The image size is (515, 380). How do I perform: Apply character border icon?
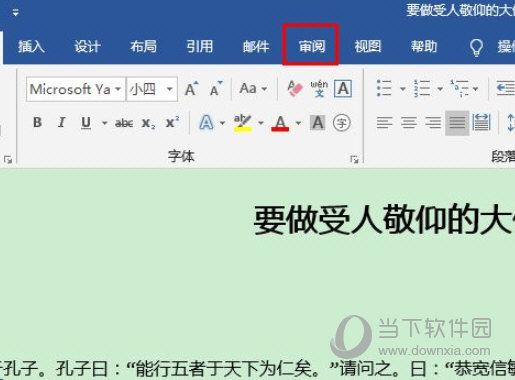click(343, 89)
